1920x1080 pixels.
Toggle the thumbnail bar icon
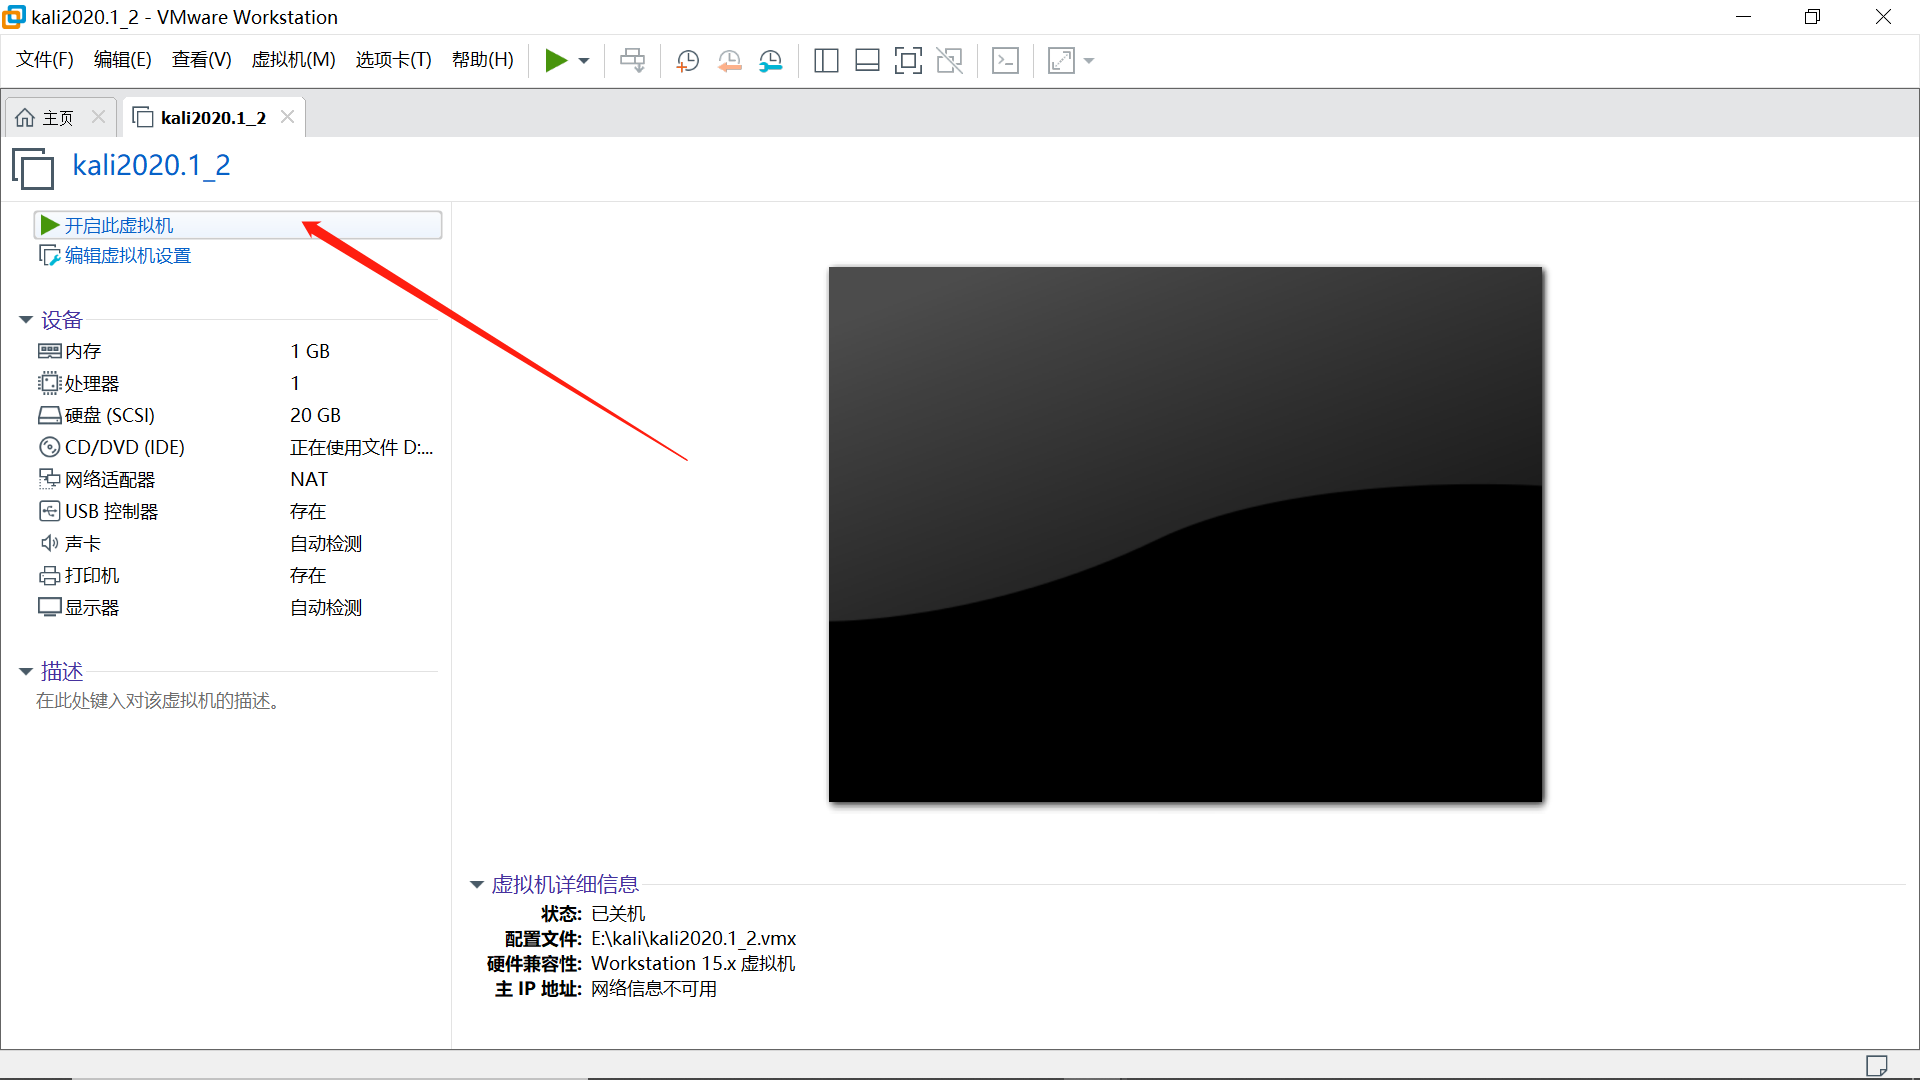867,61
